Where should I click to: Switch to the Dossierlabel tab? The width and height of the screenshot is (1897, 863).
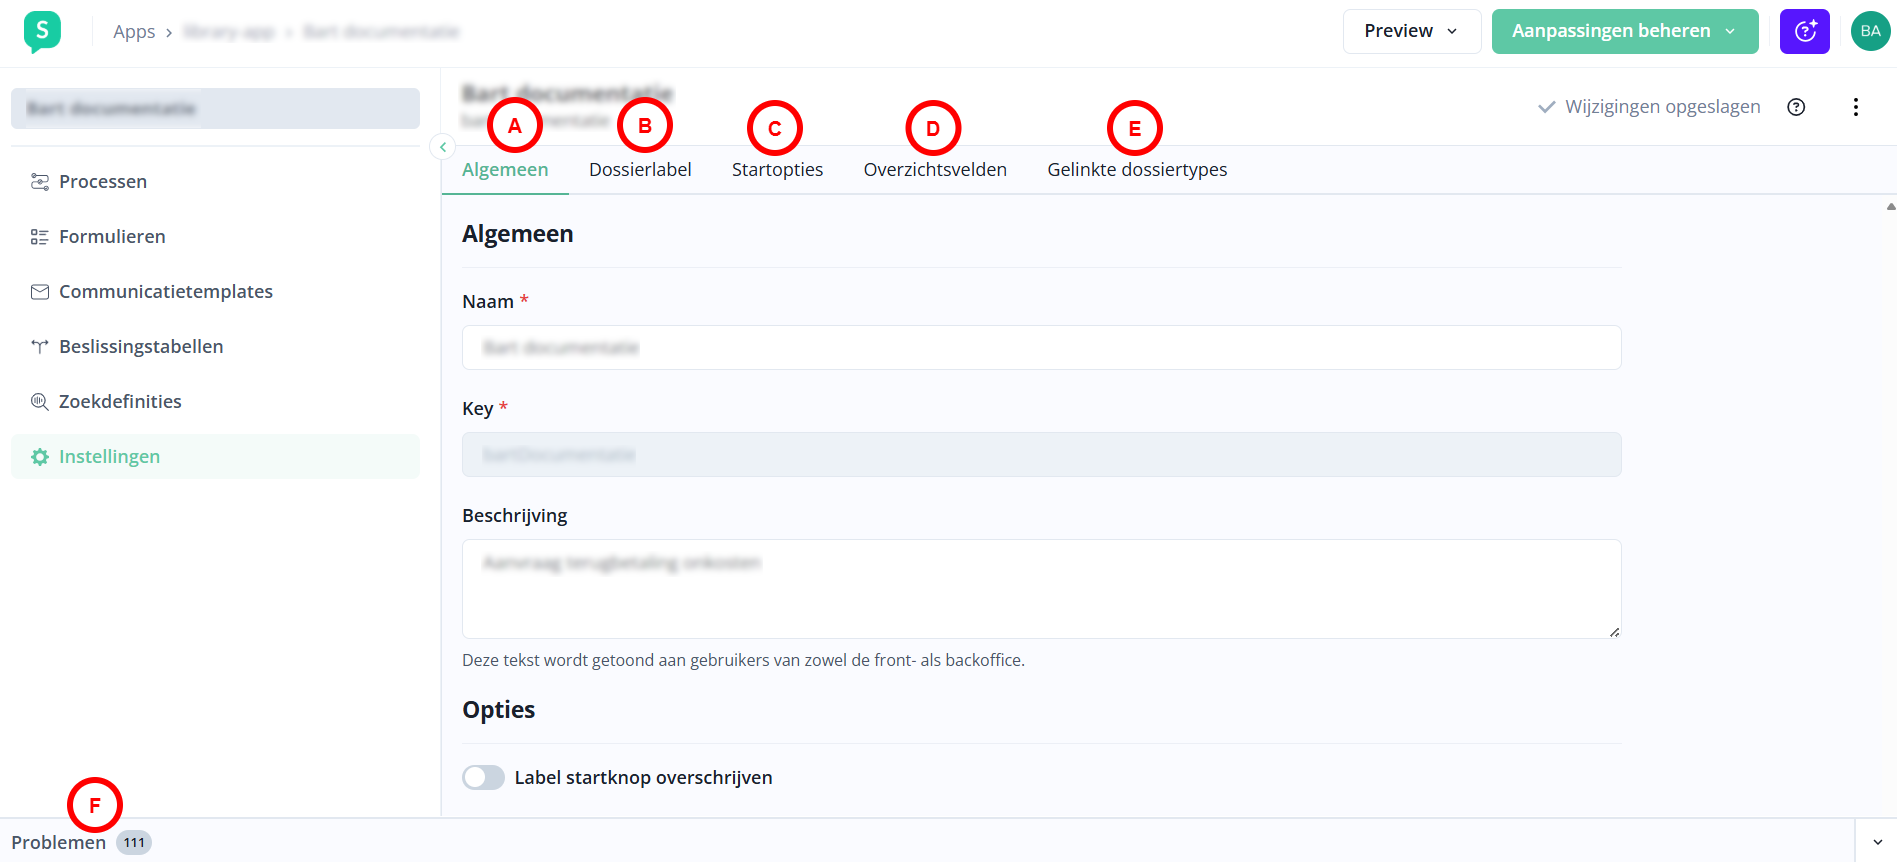(640, 170)
